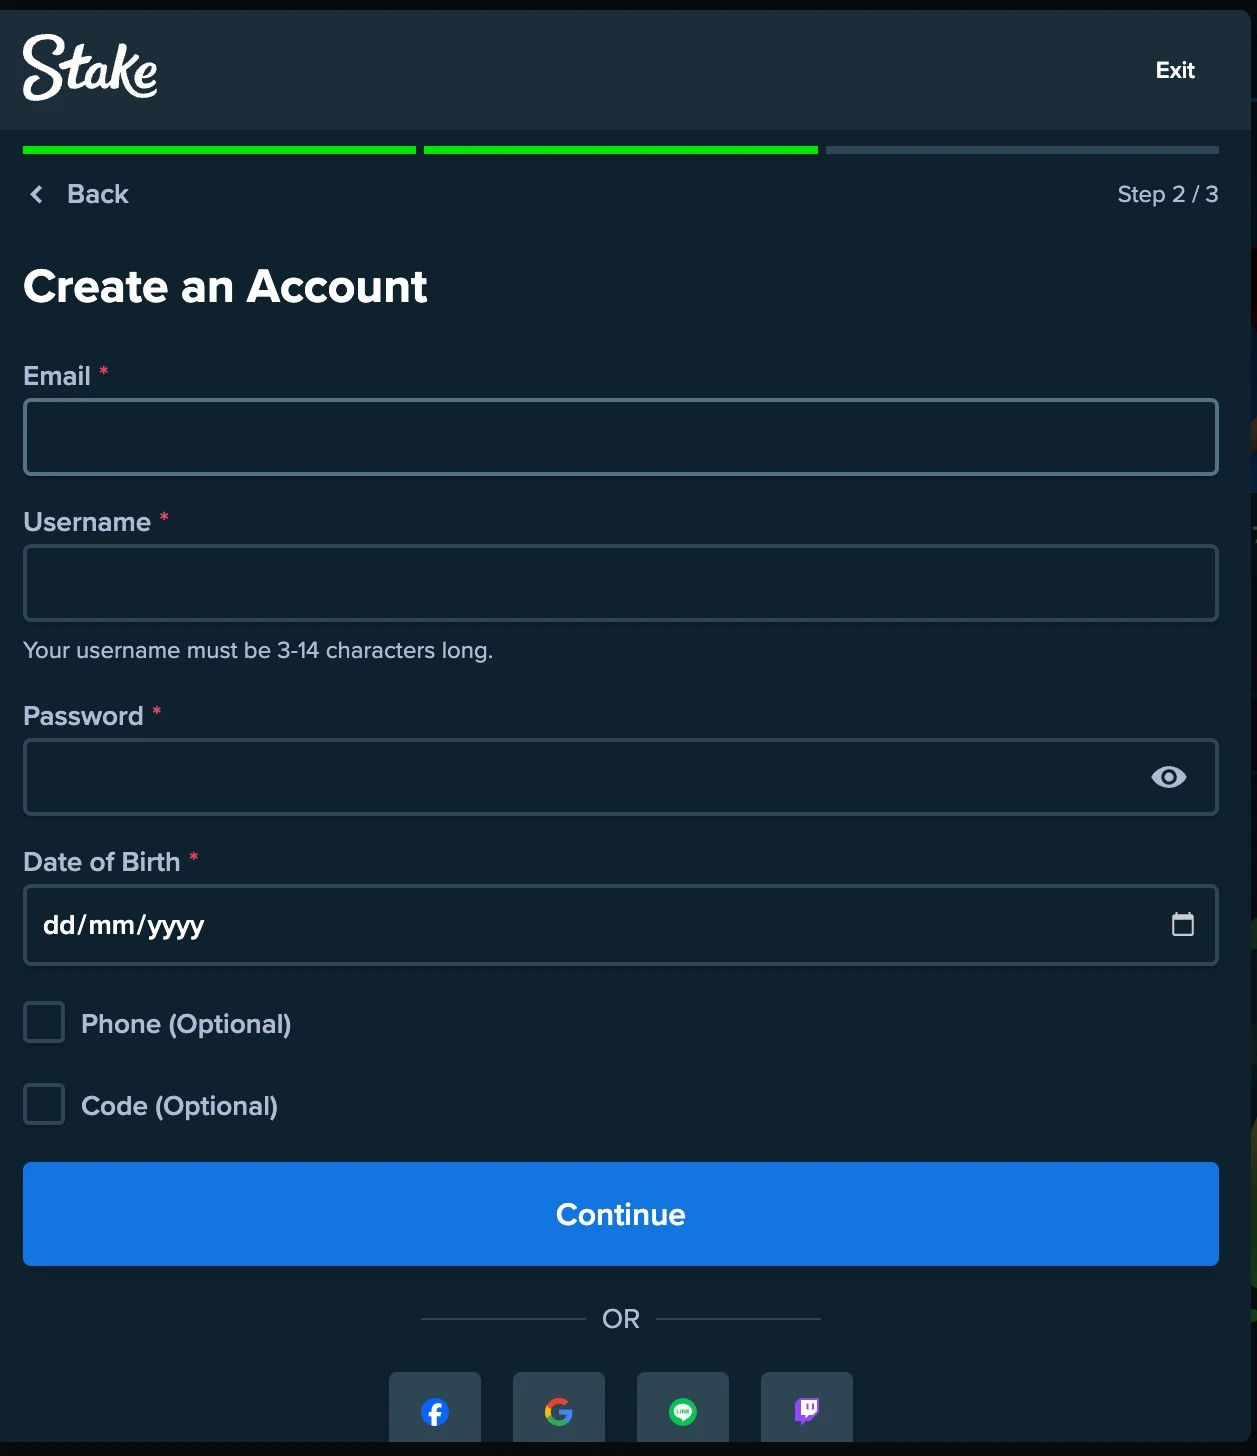Screen dimensions: 1257x1456
Task: Click the second green progress bar segment
Action: (x=621, y=150)
